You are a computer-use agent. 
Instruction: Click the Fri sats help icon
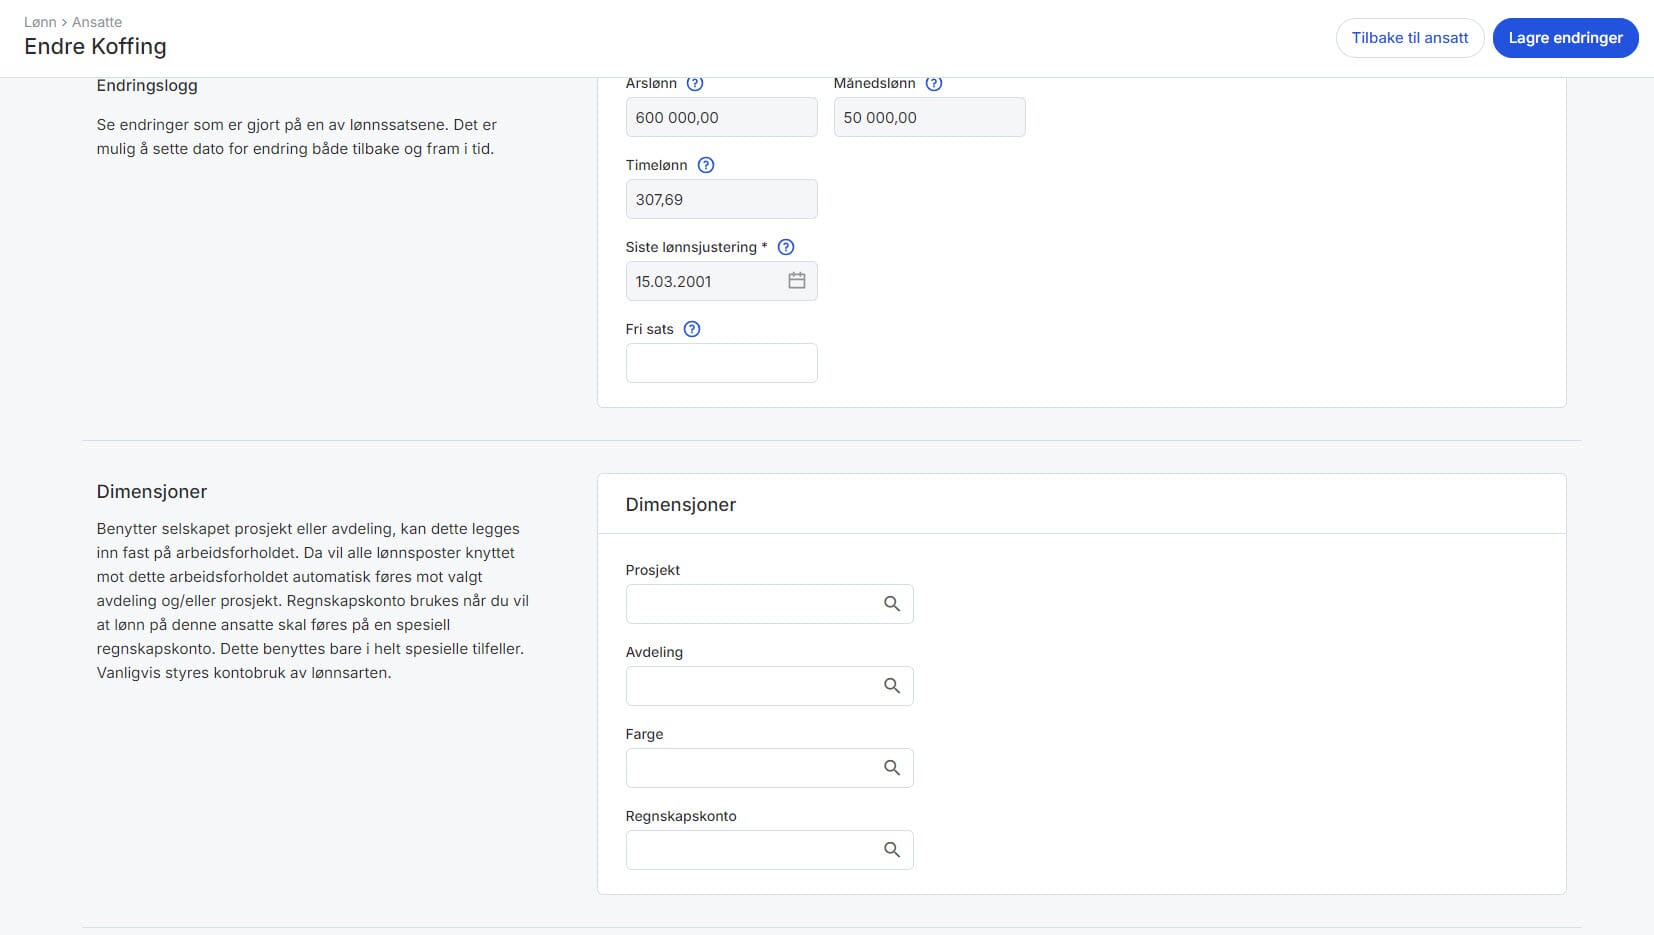tap(692, 329)
